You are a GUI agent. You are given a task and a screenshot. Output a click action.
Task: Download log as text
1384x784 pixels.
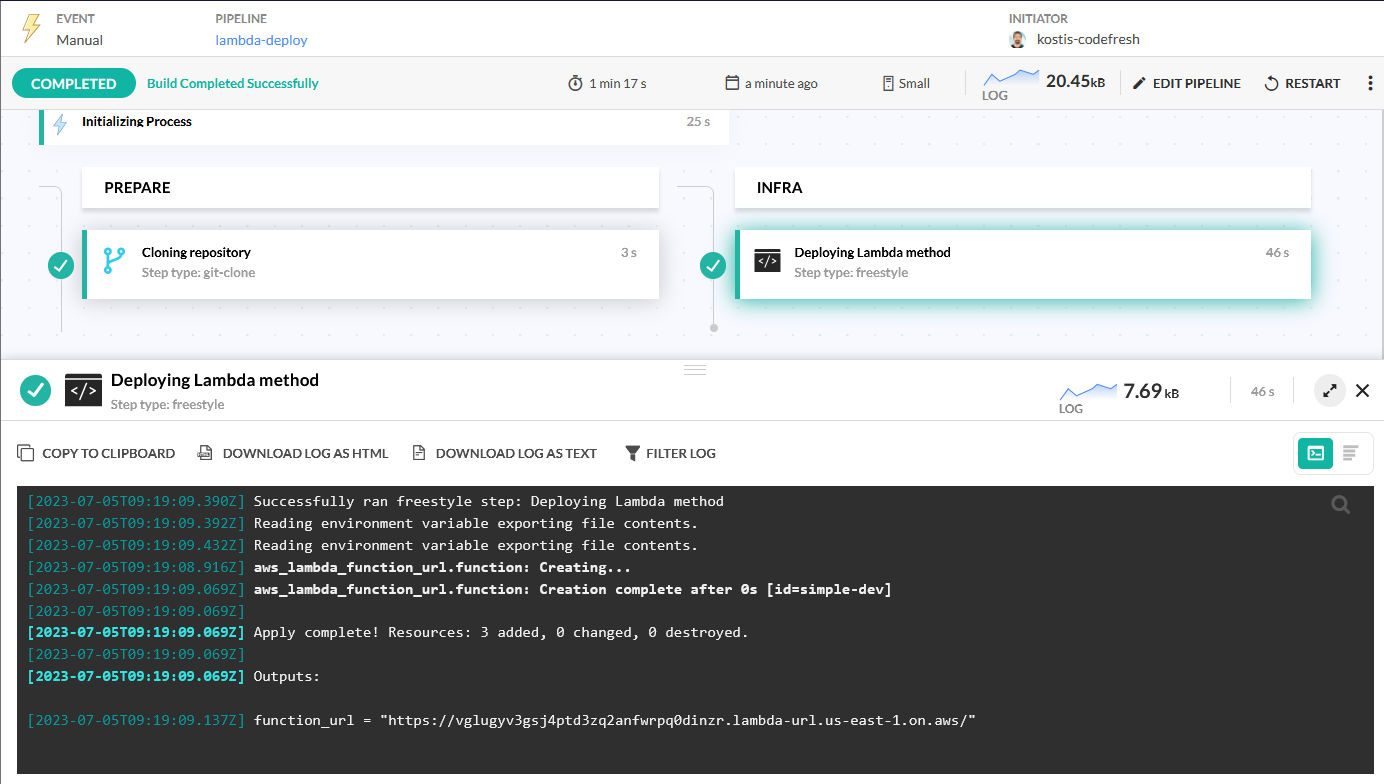[505, 453]
